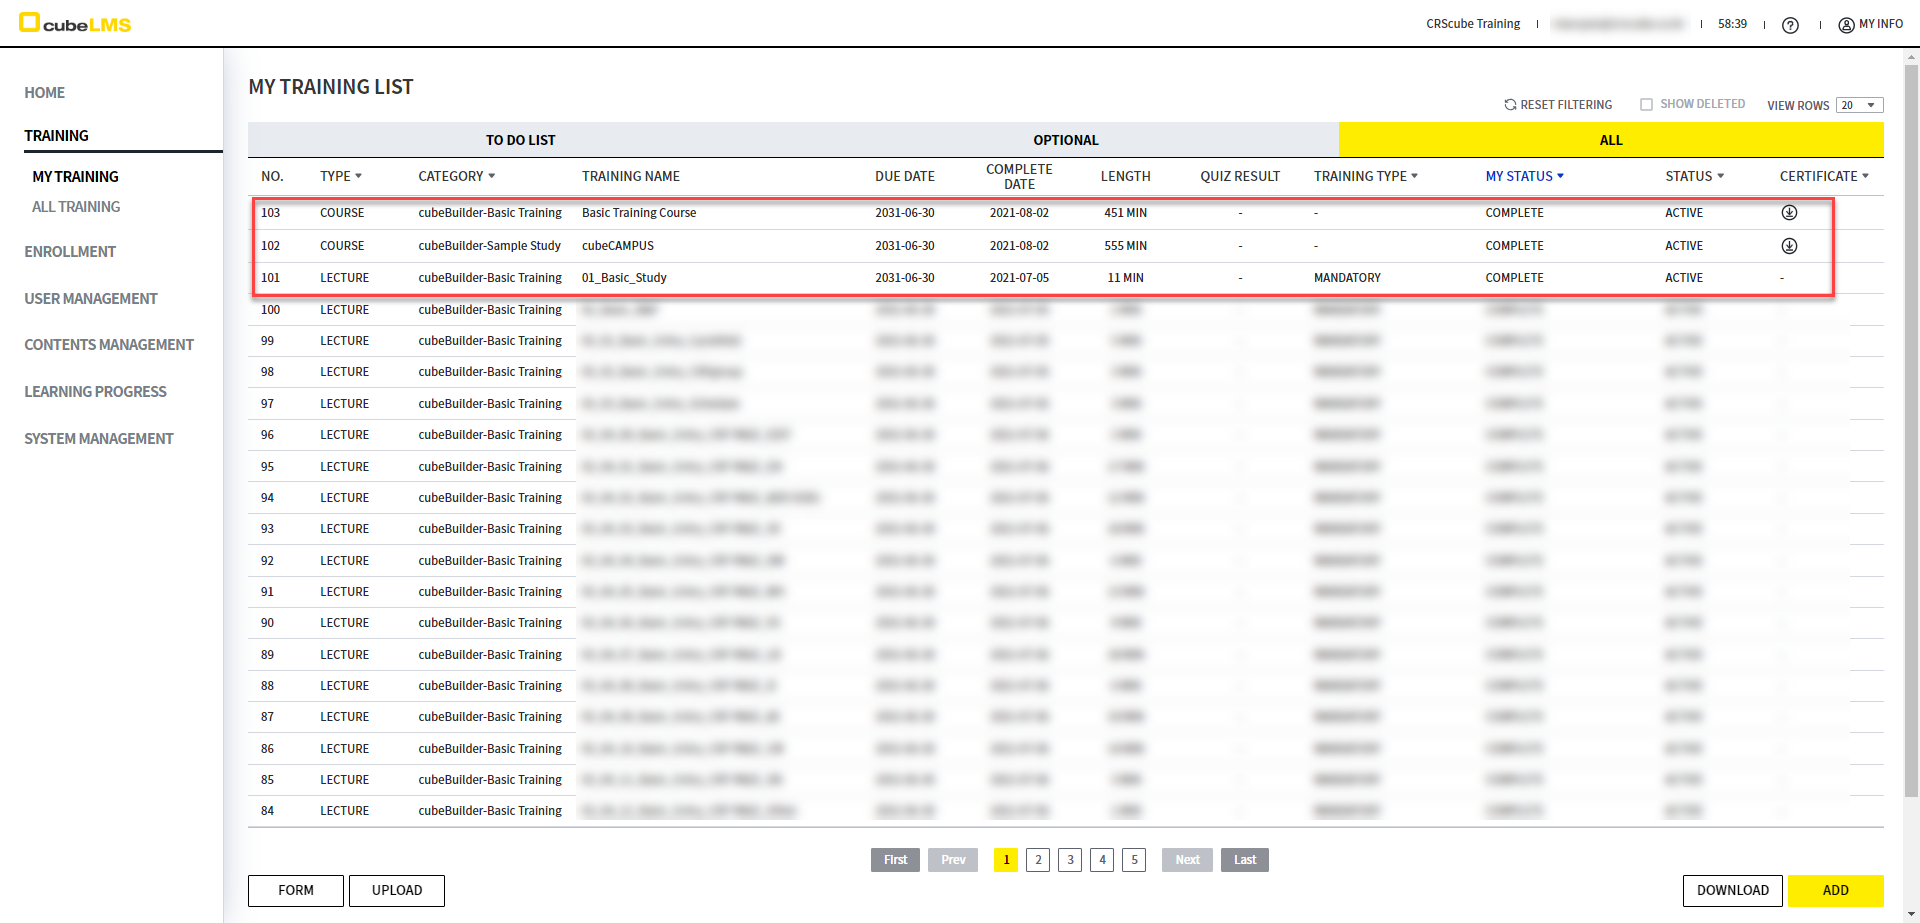Click the yellow Add button
1920x923 pixels.
pyautogui.click(x=1835, y=891)
